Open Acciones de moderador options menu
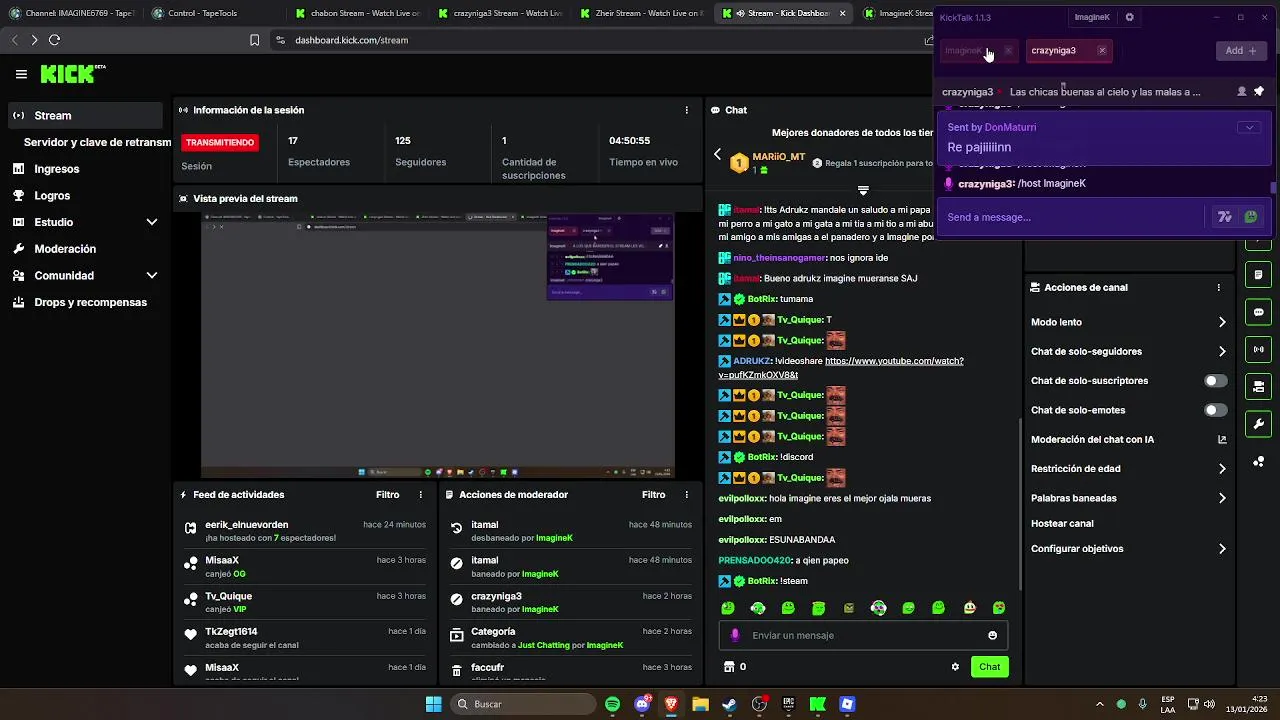Viewport: 1280px width, 720px height. [x=686, y=495]
